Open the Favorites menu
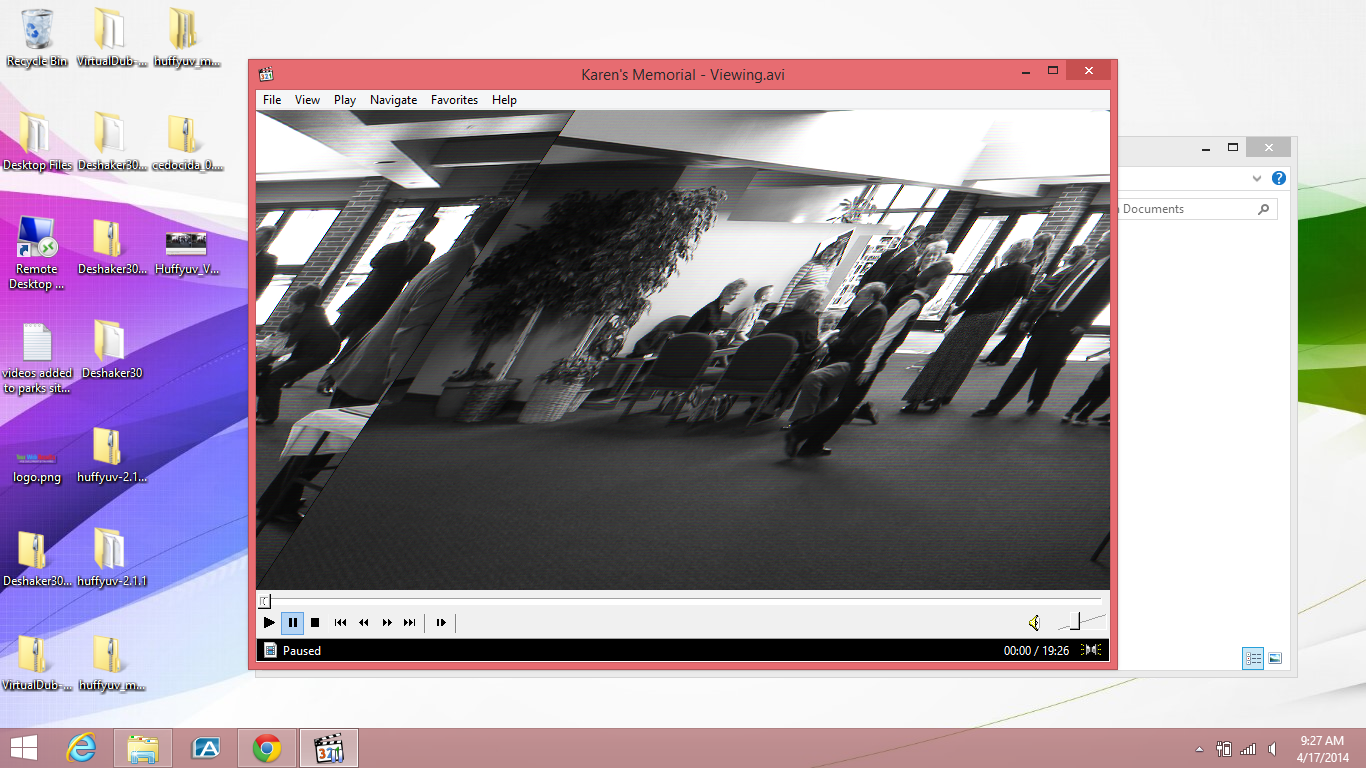 pos(454,100)
